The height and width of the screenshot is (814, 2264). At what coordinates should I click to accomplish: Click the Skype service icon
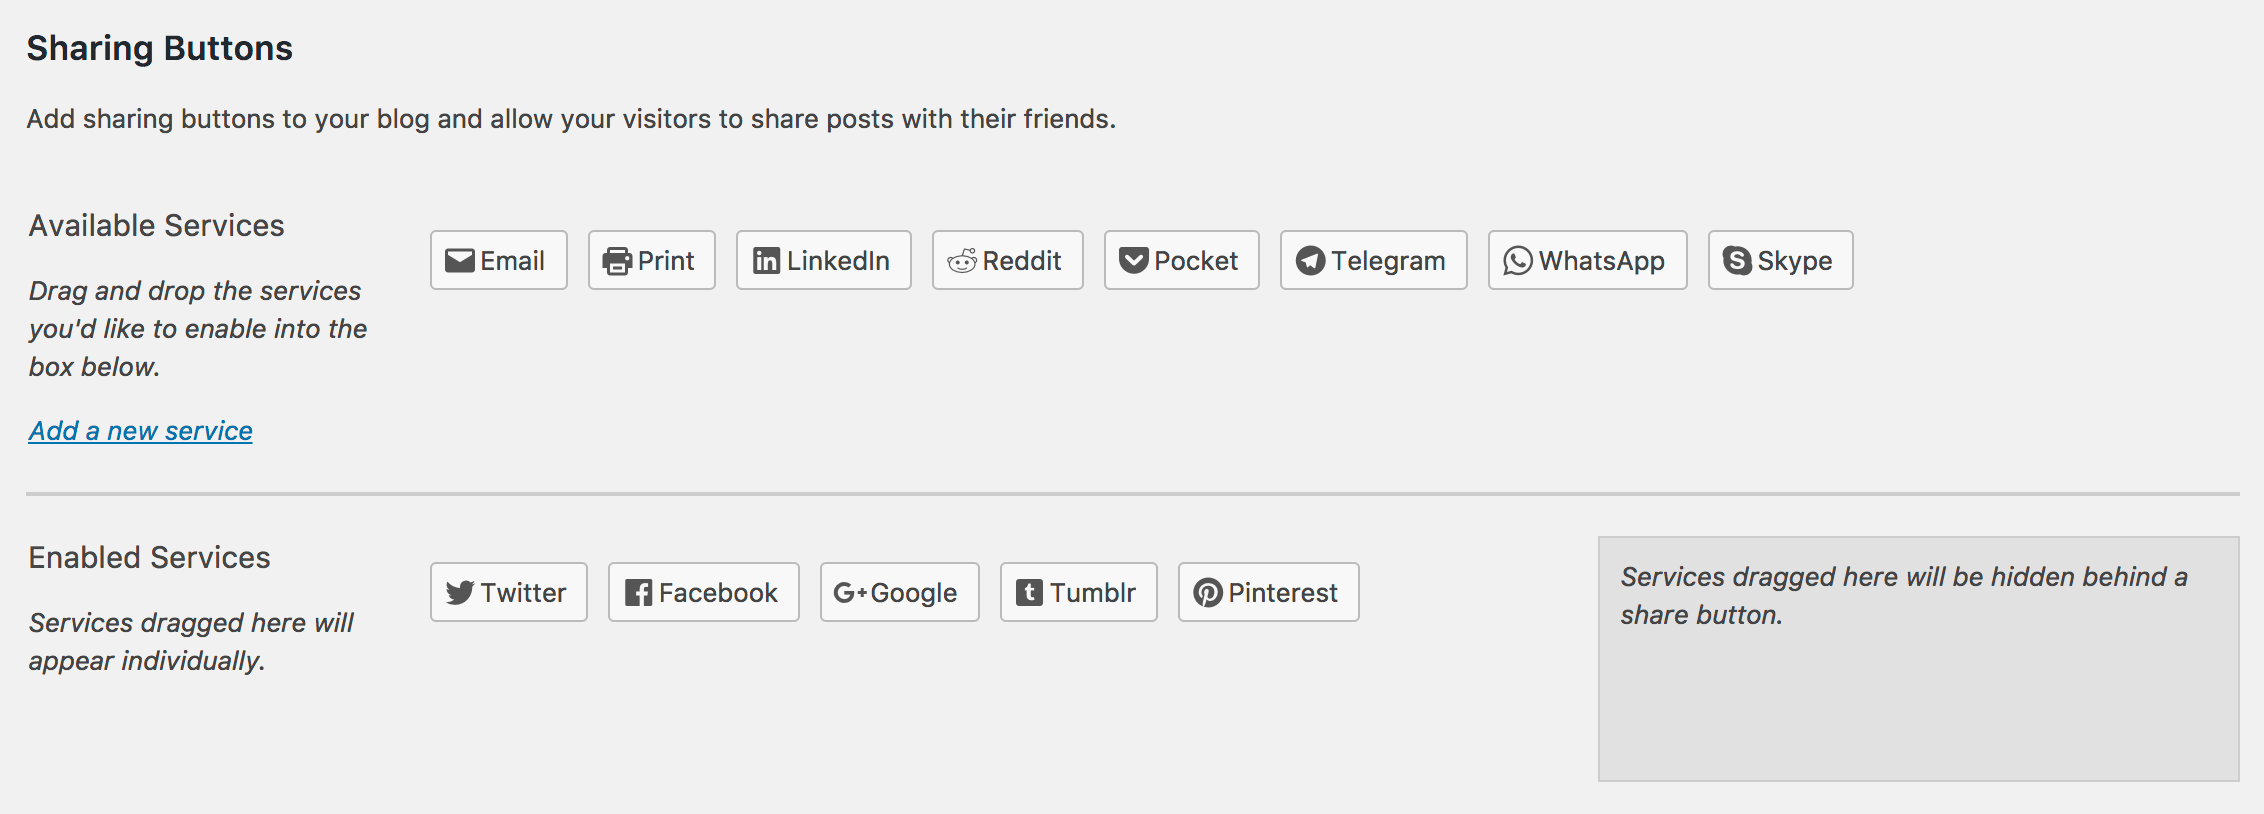1736,260
